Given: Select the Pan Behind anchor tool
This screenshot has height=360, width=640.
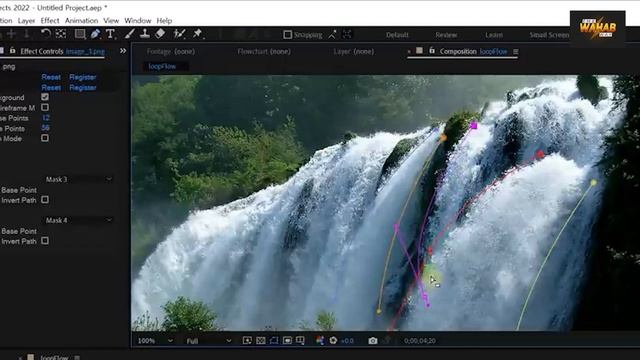Looking at the screenshot, I should pos(61,34).
